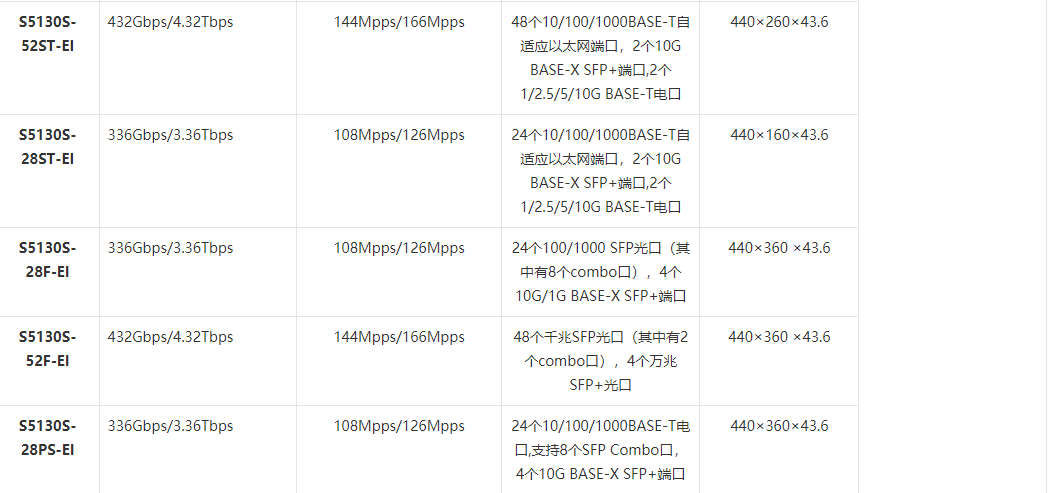1048x493 pixels.
Task: Select the S5130S-28ST-EI model name
Action: [x=47, y=147]
